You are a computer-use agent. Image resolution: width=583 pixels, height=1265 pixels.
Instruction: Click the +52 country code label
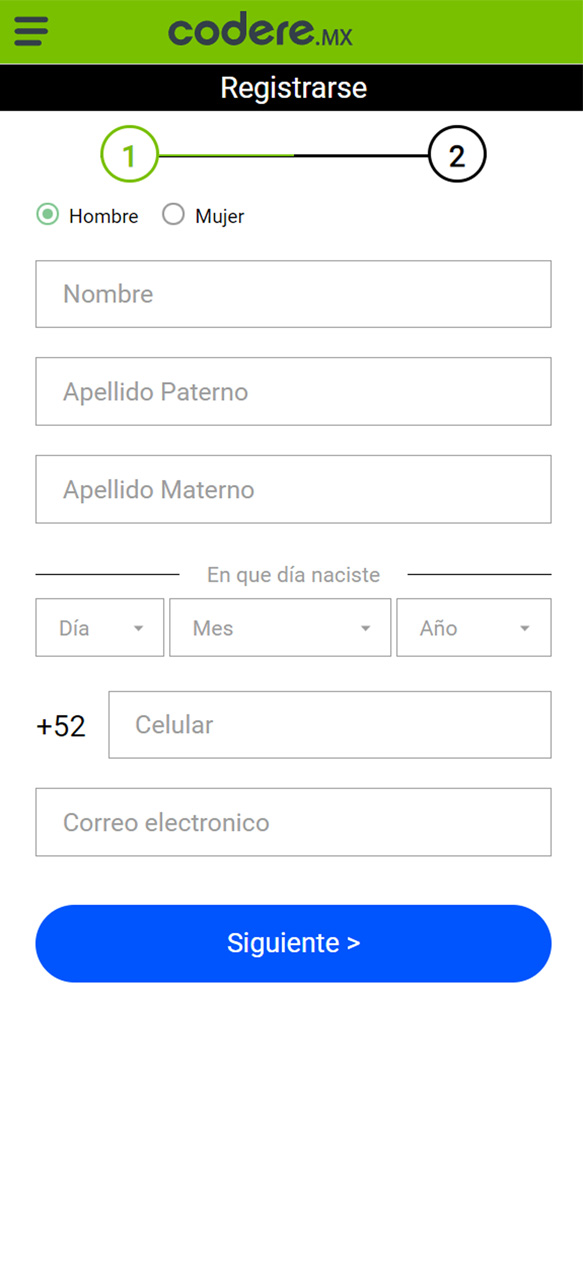[61, 726]
